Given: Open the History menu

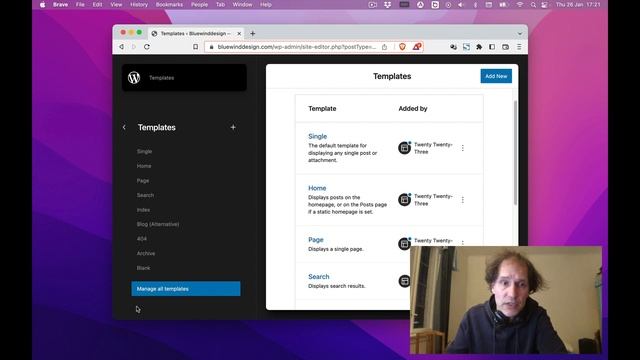Looking at the screenshot, I should point(139,5).
